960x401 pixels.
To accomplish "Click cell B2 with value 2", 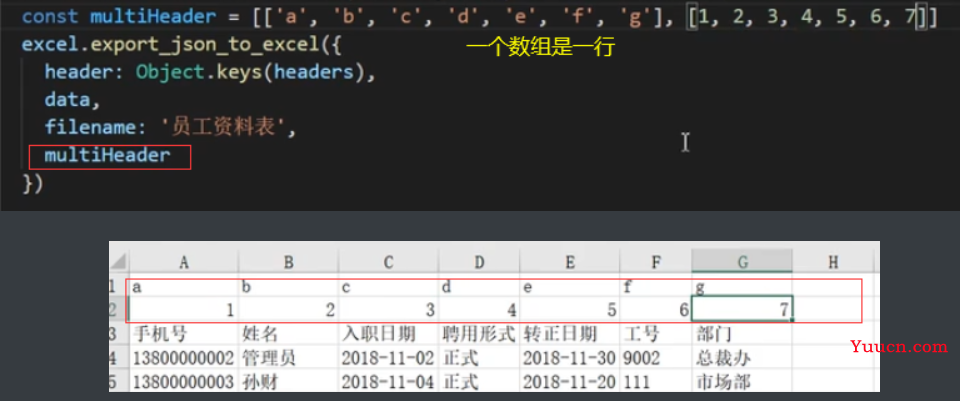I will 288,310.
